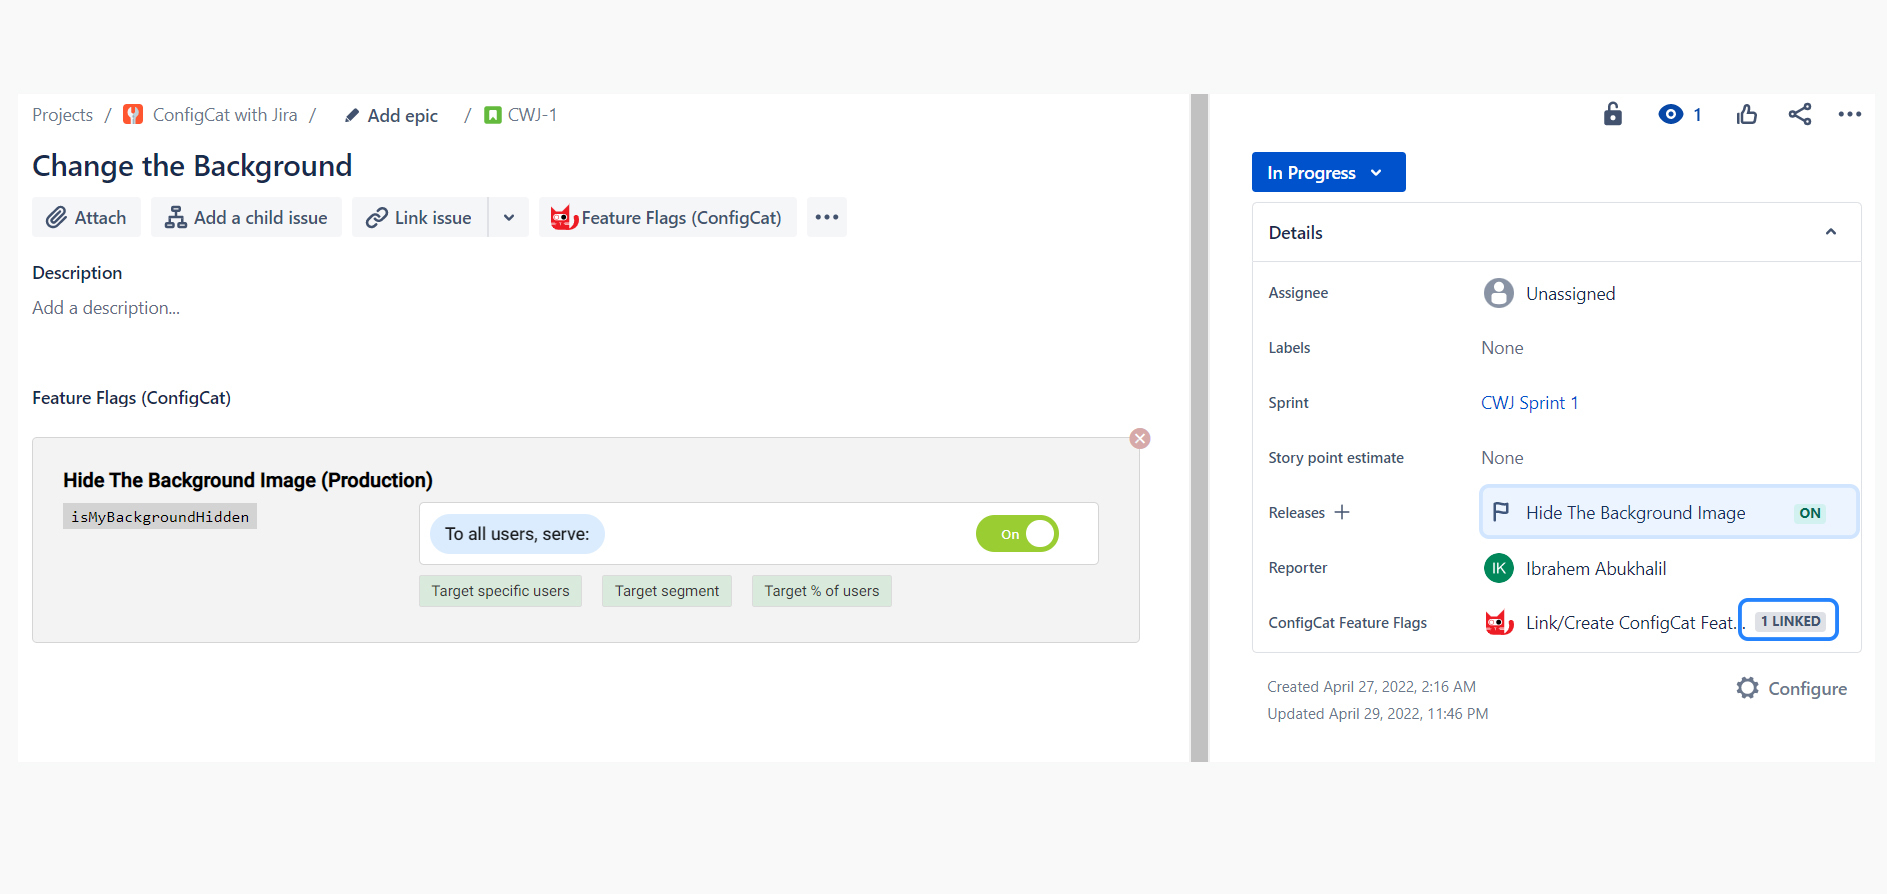Screen dimensions: 1887x894
Task: Click To all users, serve: label
Action: click(517, 534)
